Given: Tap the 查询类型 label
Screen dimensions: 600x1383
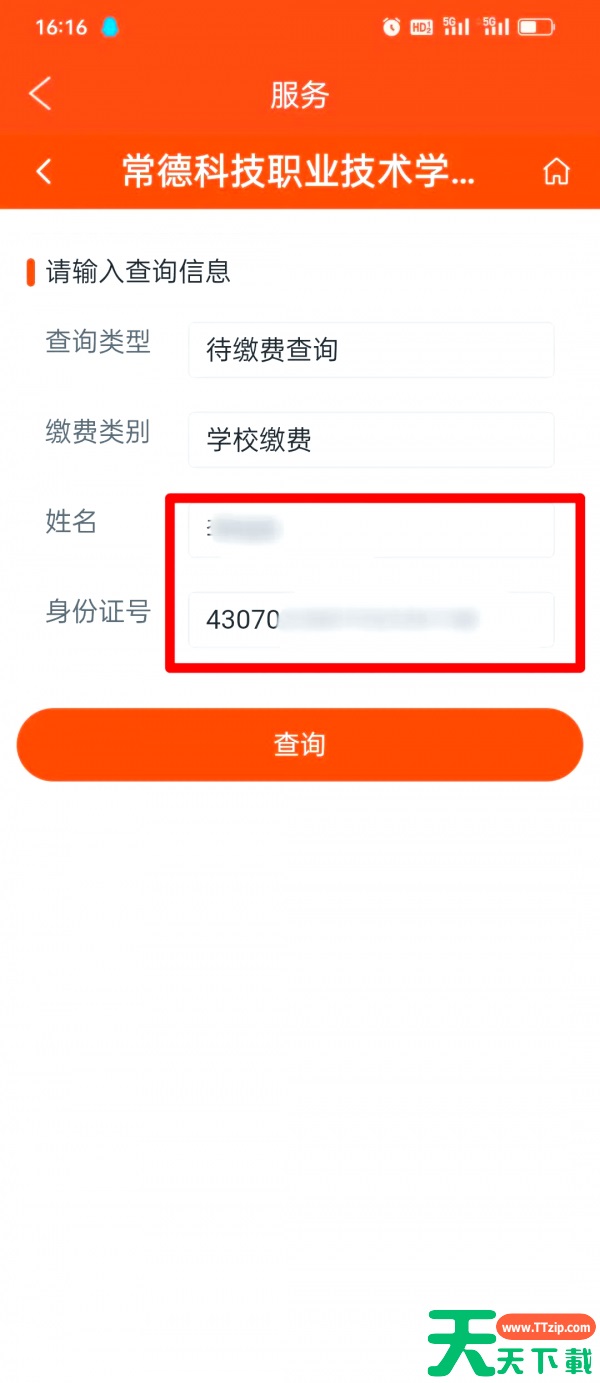Looking at the screenshot, I should [x=98, y=342].
